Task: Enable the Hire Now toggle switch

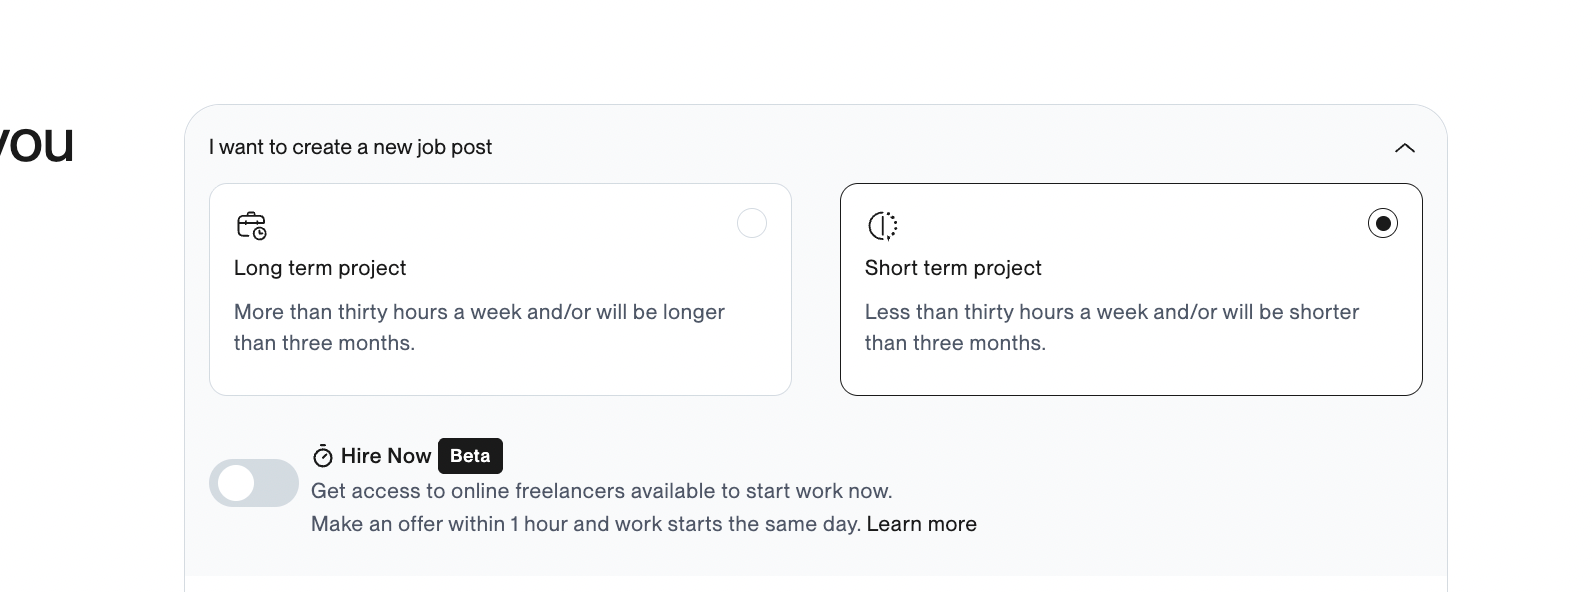Action: pyautogui.click(x=254, y=483)
